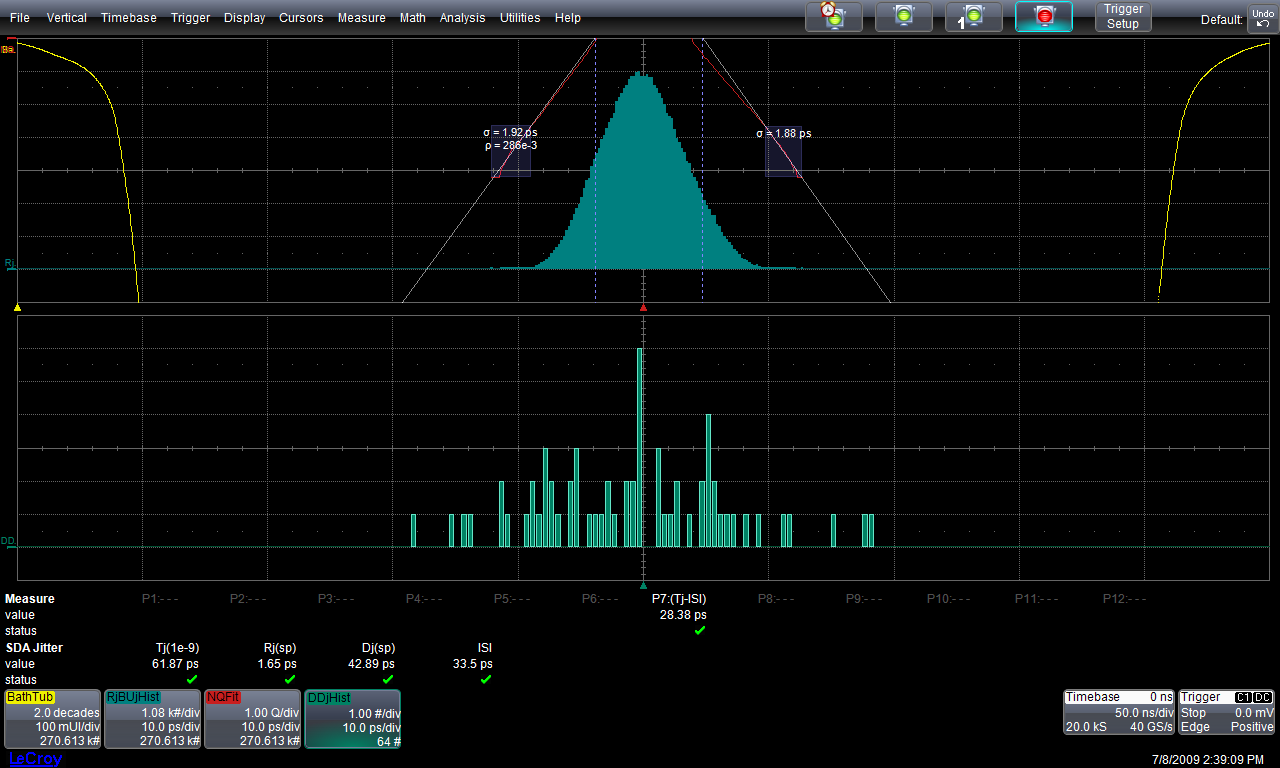
Task: Click the yellow marker at left of grid
Action: coord(17,308)
